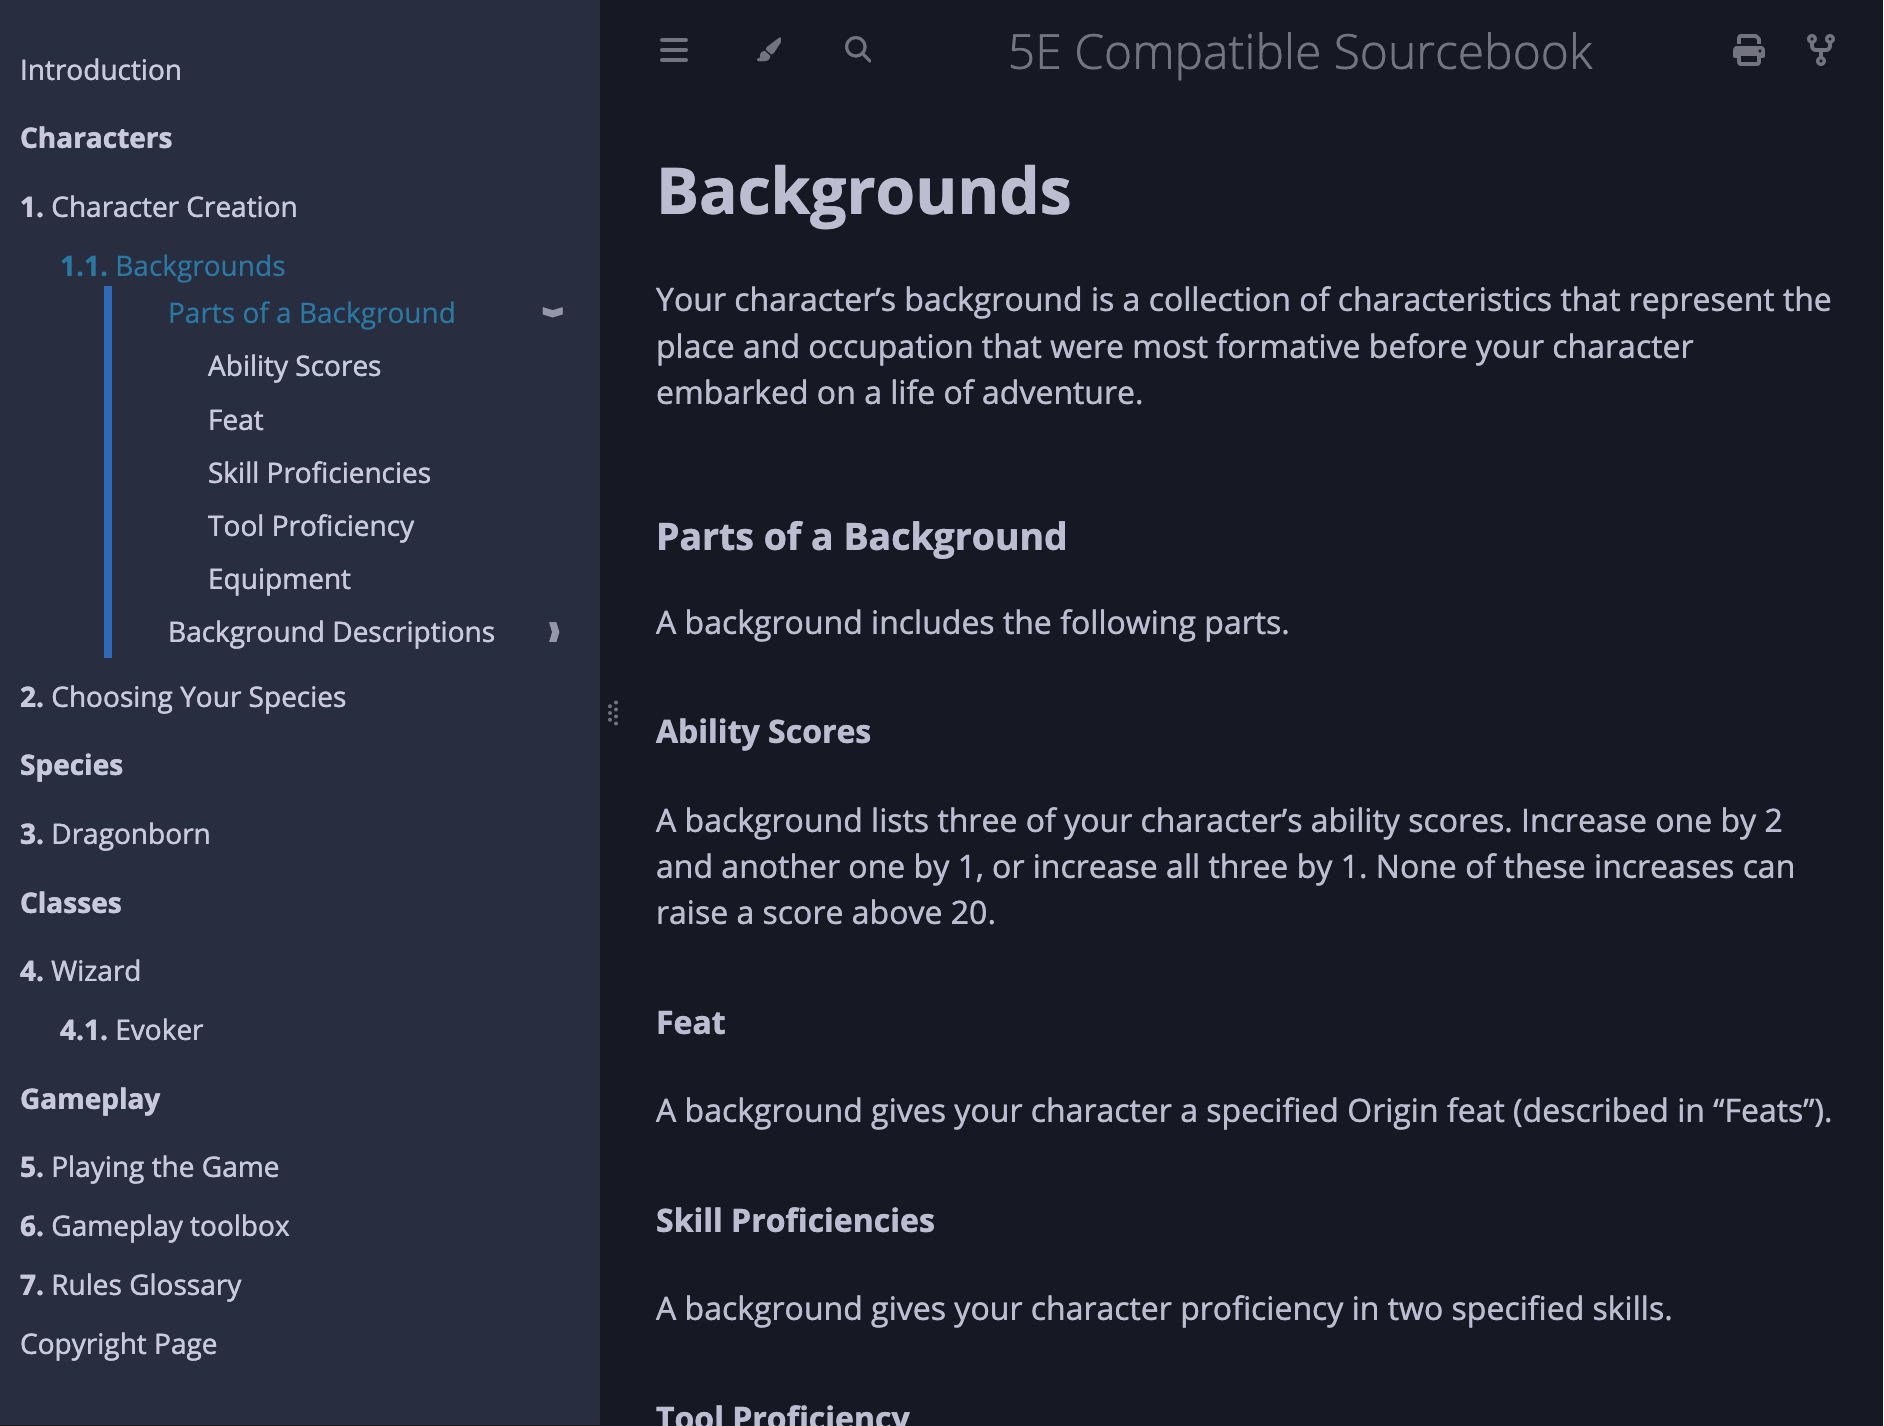Toggle the sidebar with the hamburger icon

tap(674, 50)
